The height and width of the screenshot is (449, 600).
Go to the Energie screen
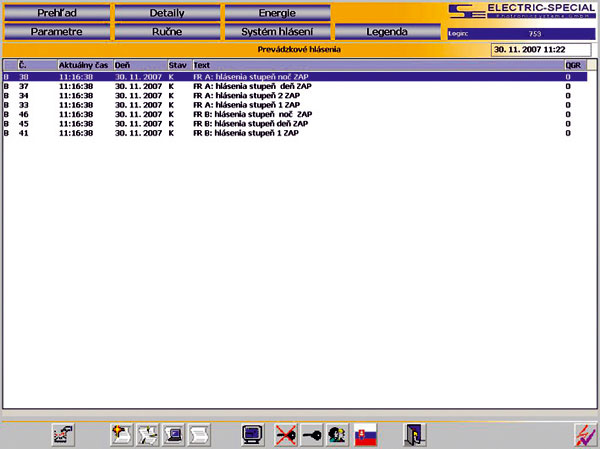(276, 13)
